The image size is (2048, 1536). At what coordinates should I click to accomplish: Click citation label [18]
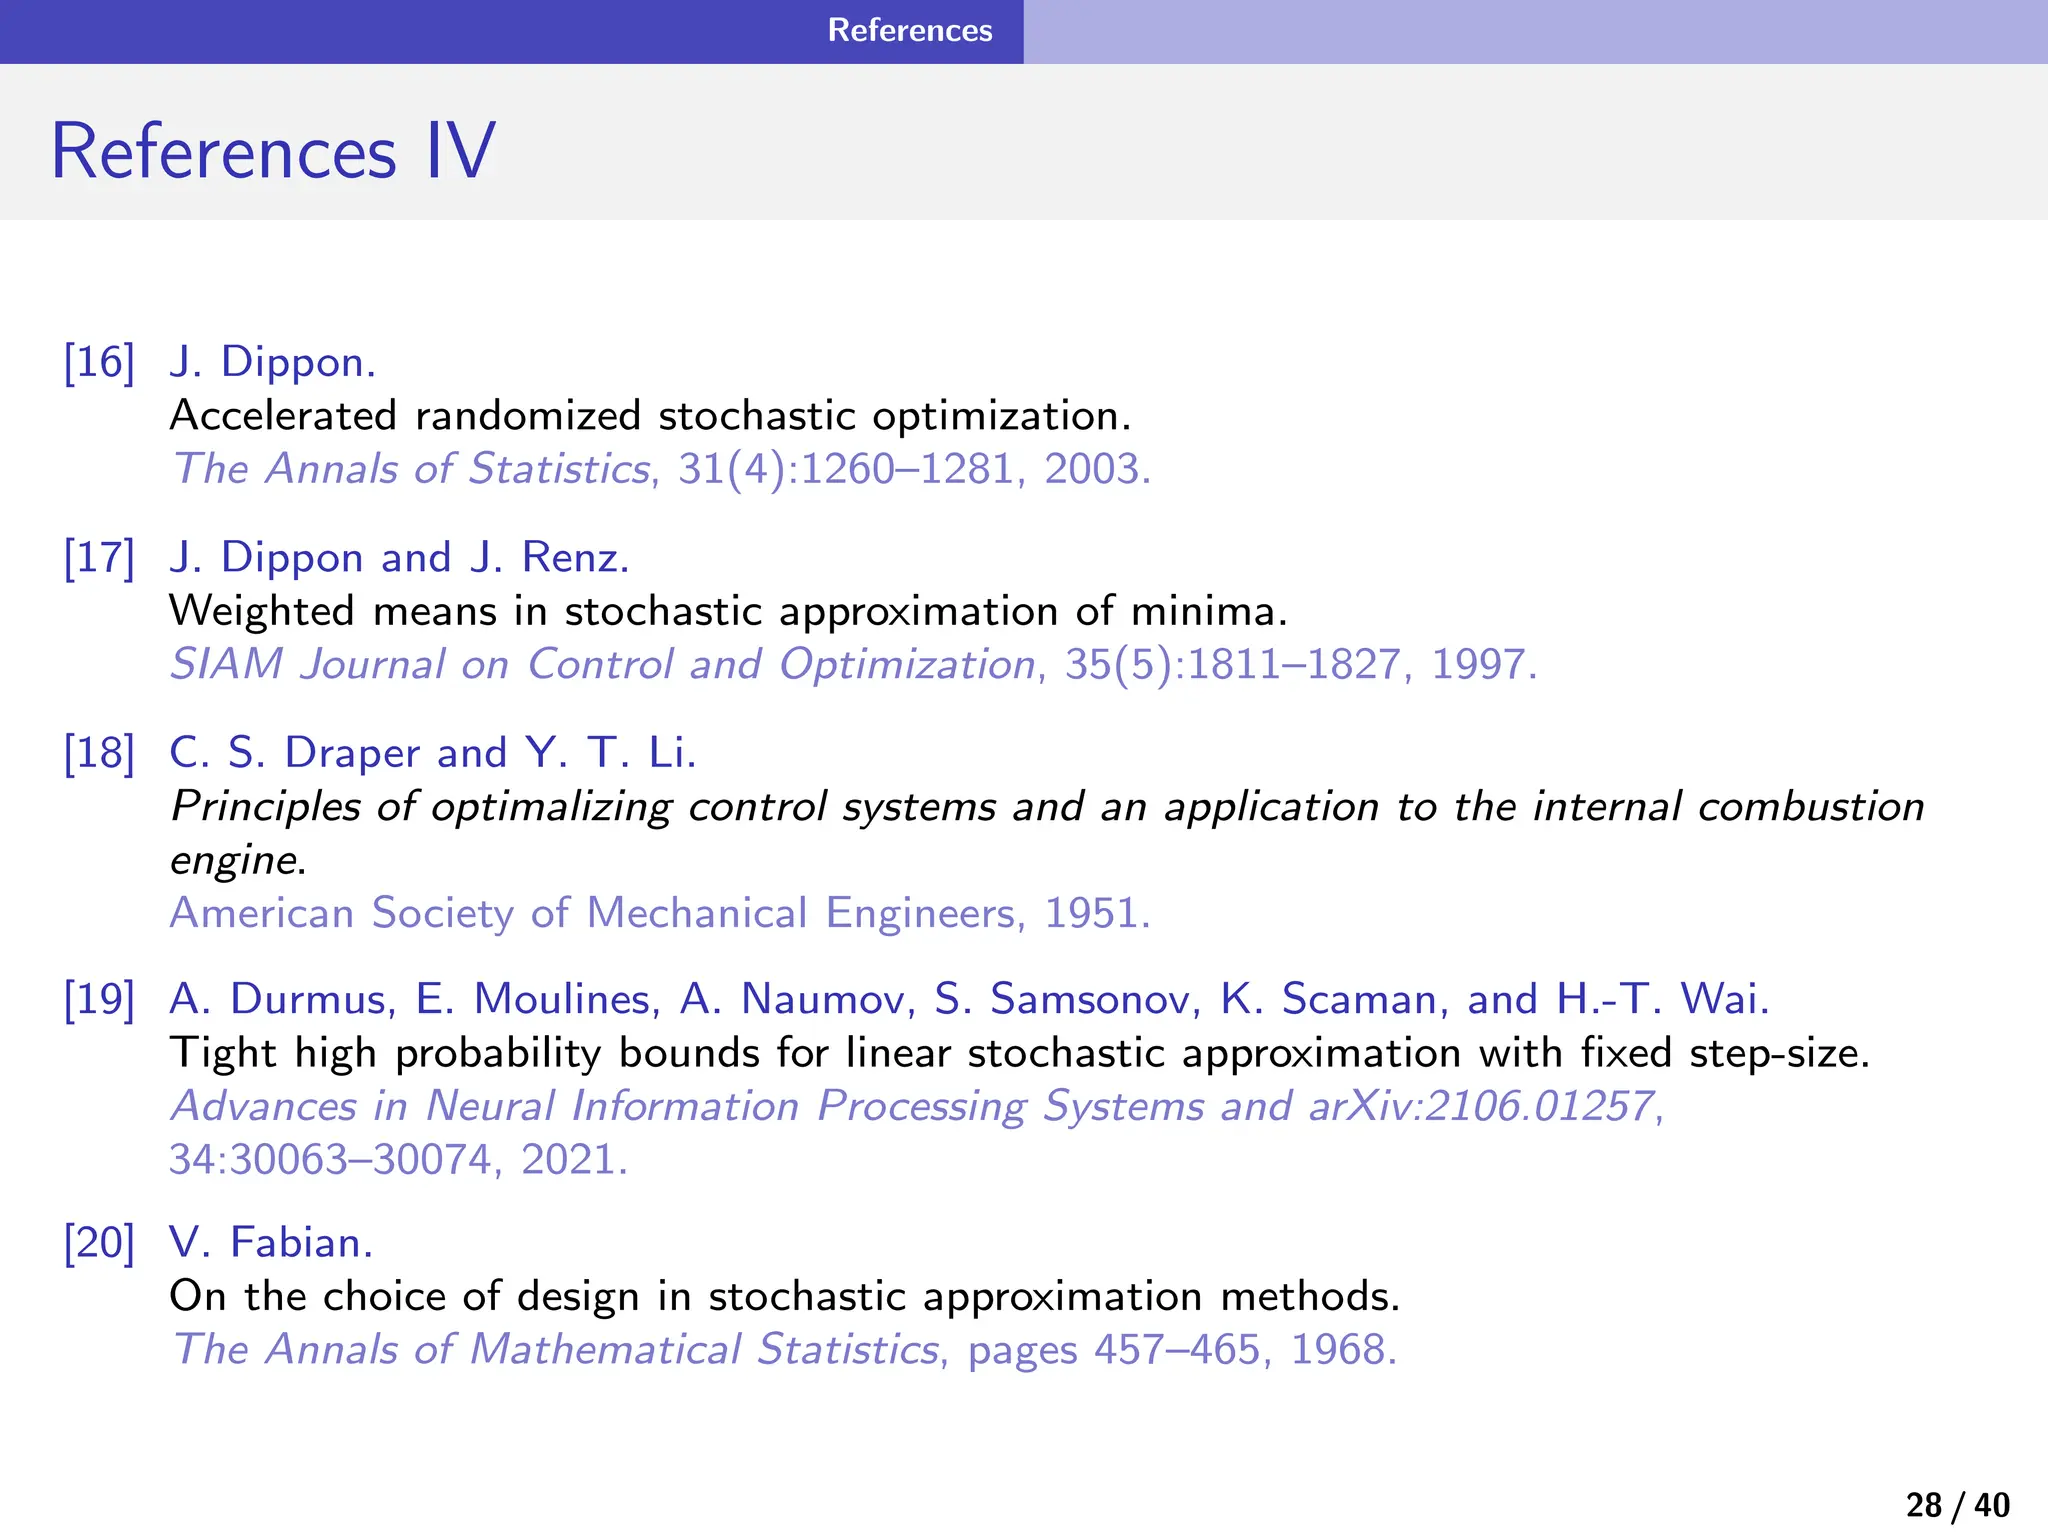pos(99,752)
